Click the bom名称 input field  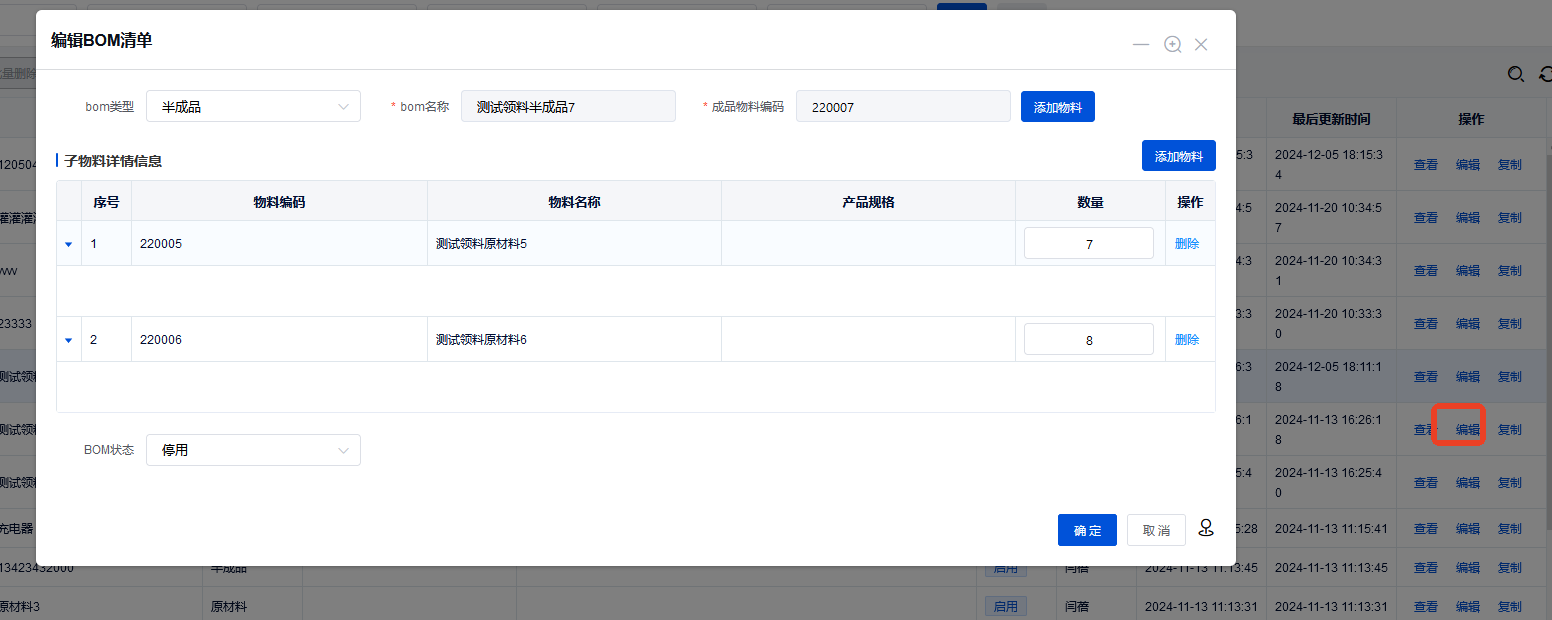[x=568, y=106]
